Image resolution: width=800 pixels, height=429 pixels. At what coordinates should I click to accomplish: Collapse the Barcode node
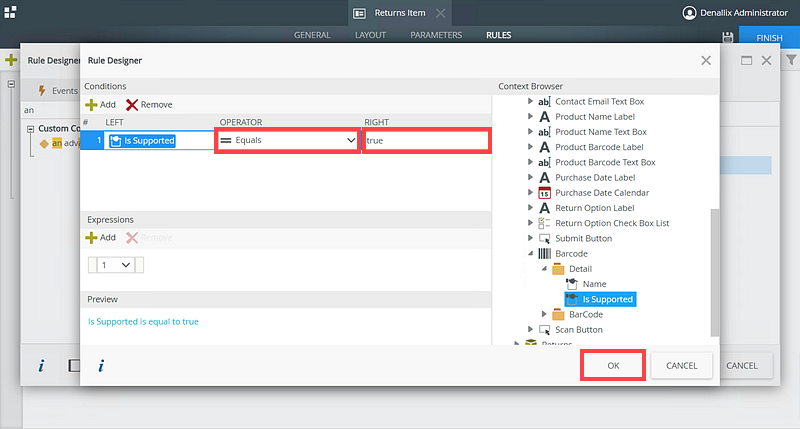tap(530, 253)
